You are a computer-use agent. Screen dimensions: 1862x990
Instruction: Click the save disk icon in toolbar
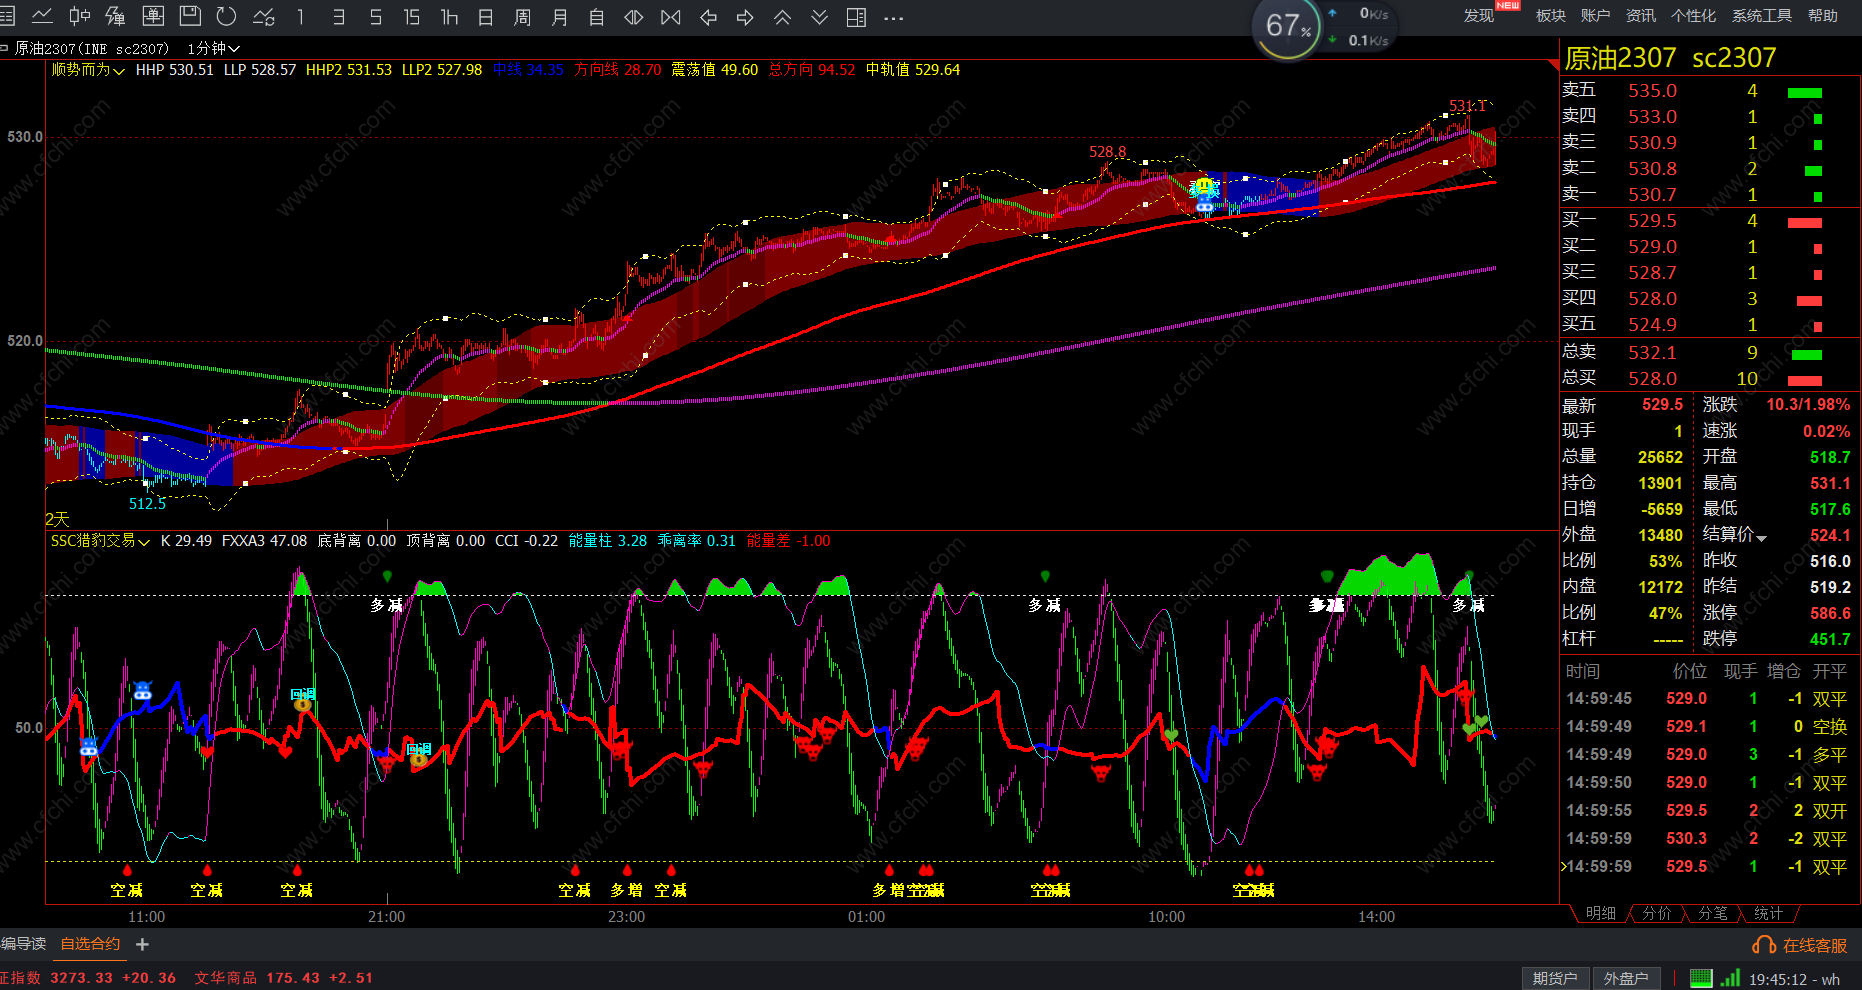pos(190,16)
